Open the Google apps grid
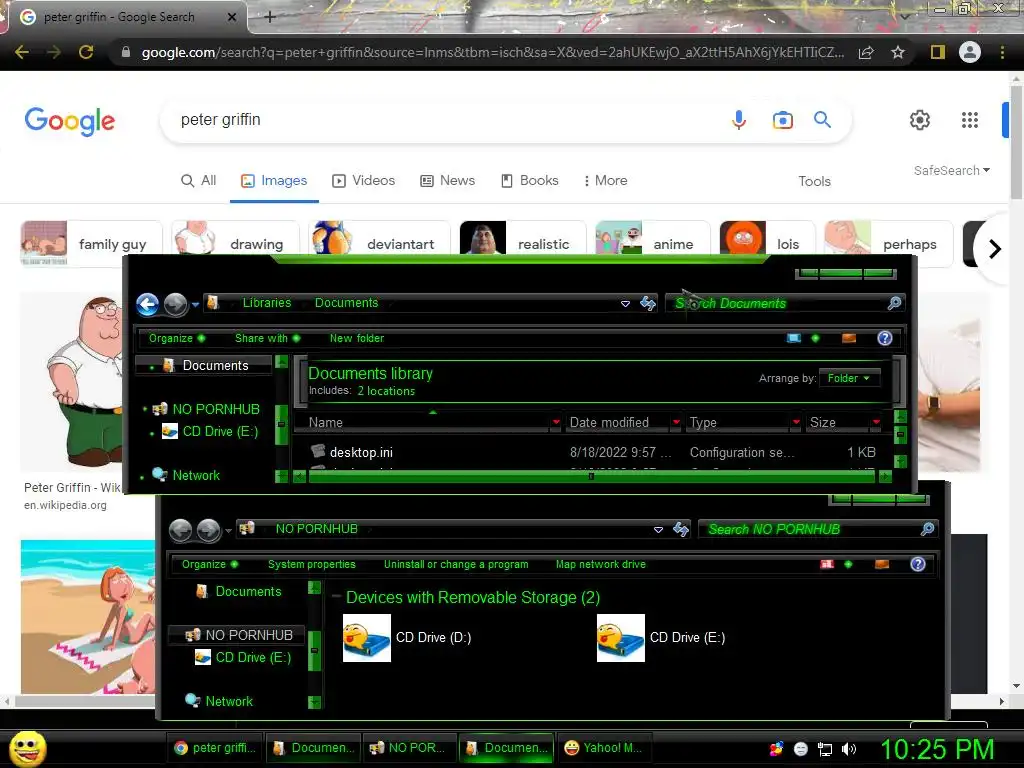The width and height of the screenshot is (1024, 768). (x=970, y=120)
